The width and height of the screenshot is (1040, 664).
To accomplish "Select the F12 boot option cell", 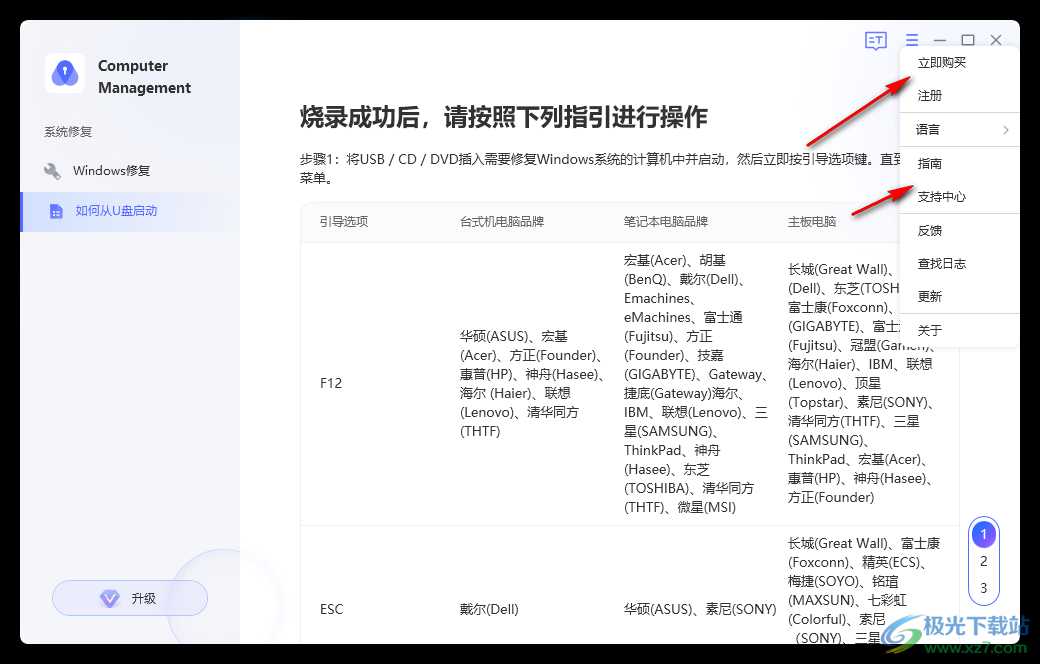I will point(331,383).
